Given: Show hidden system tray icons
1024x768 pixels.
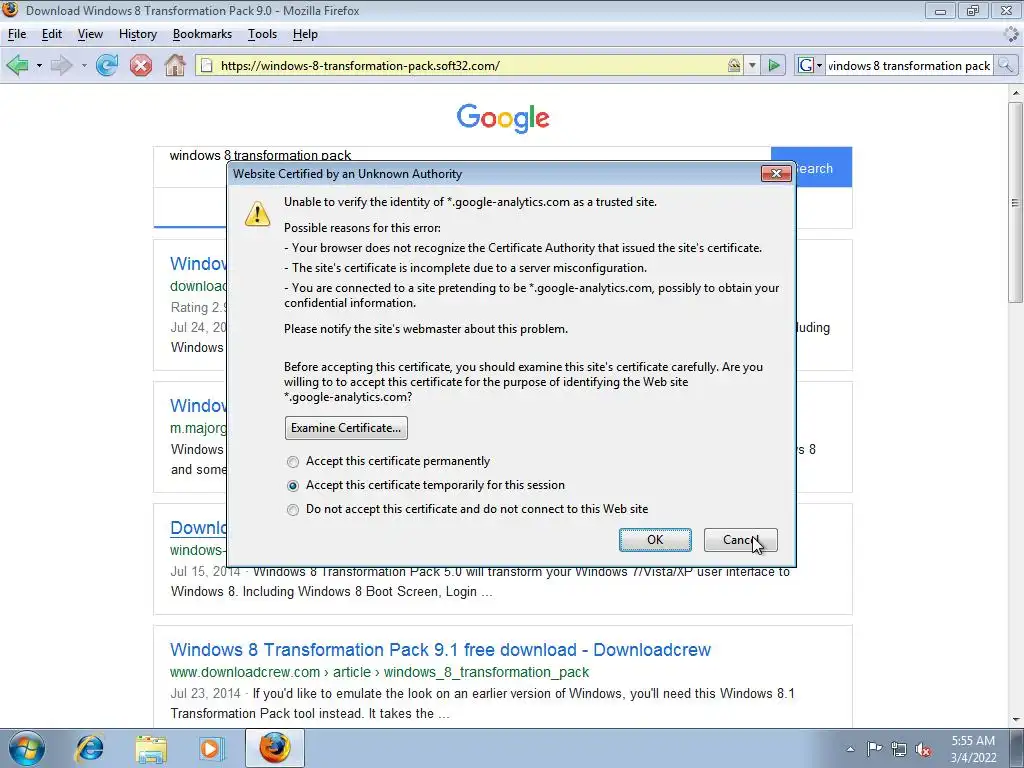Looking at the screenshot, I should tap(850, 749).
